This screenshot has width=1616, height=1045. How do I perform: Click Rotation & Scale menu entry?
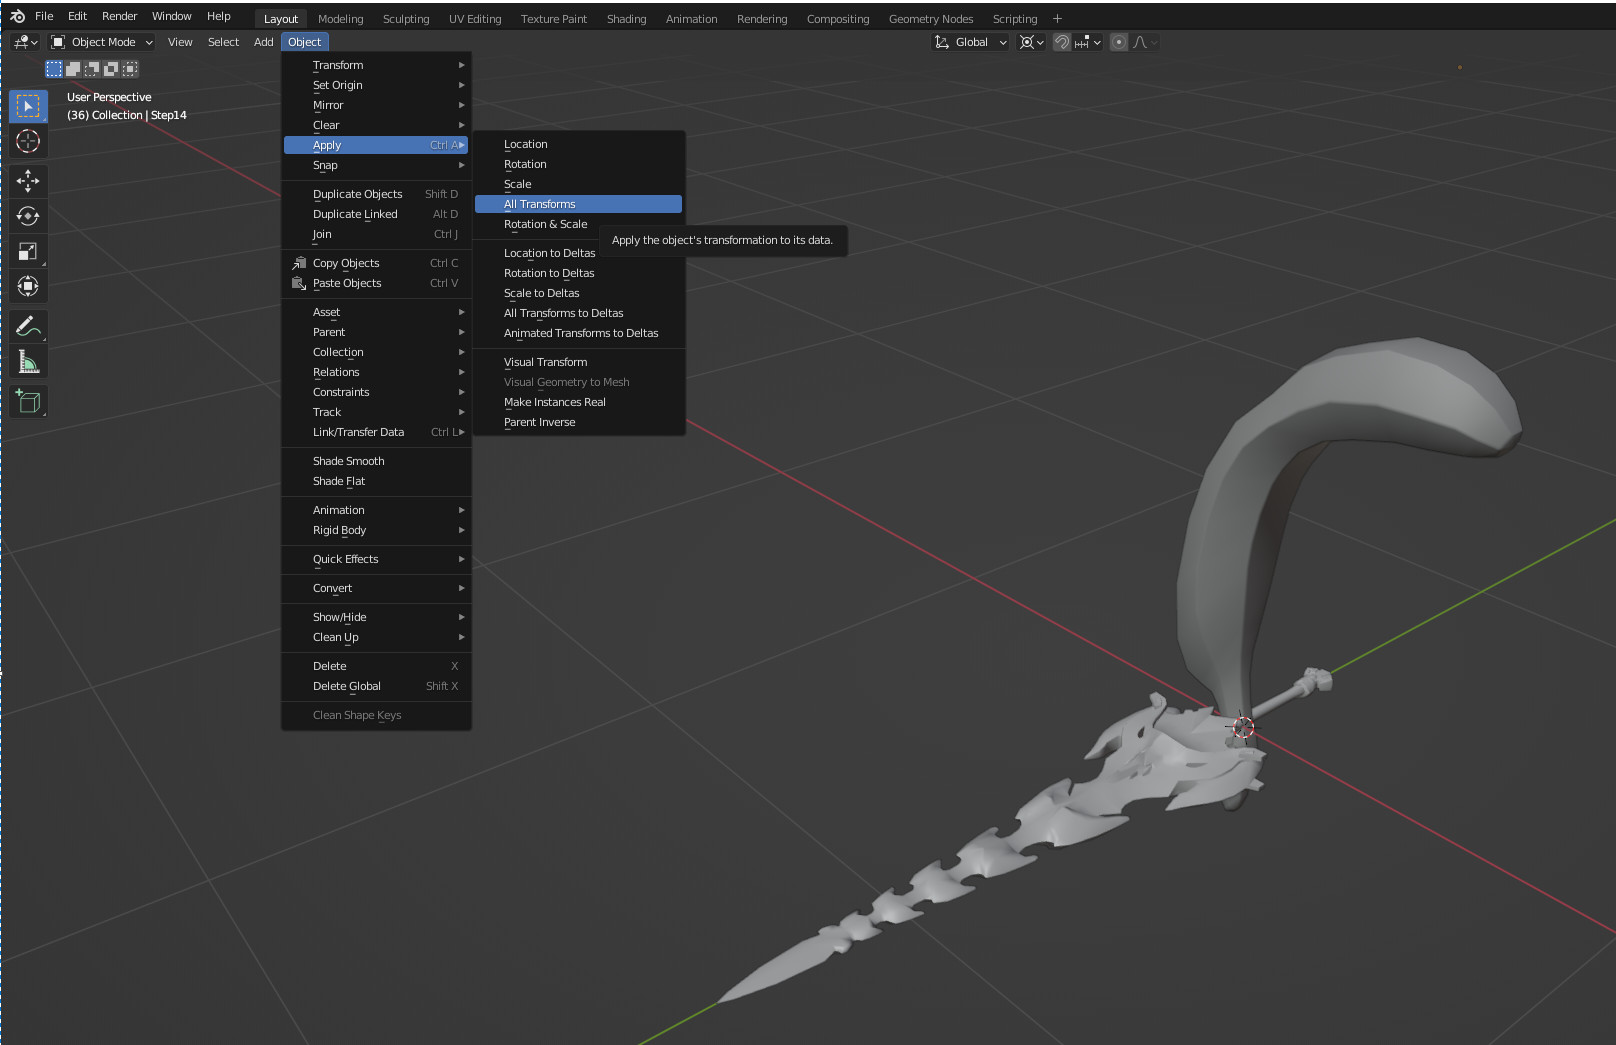point(545,224)
